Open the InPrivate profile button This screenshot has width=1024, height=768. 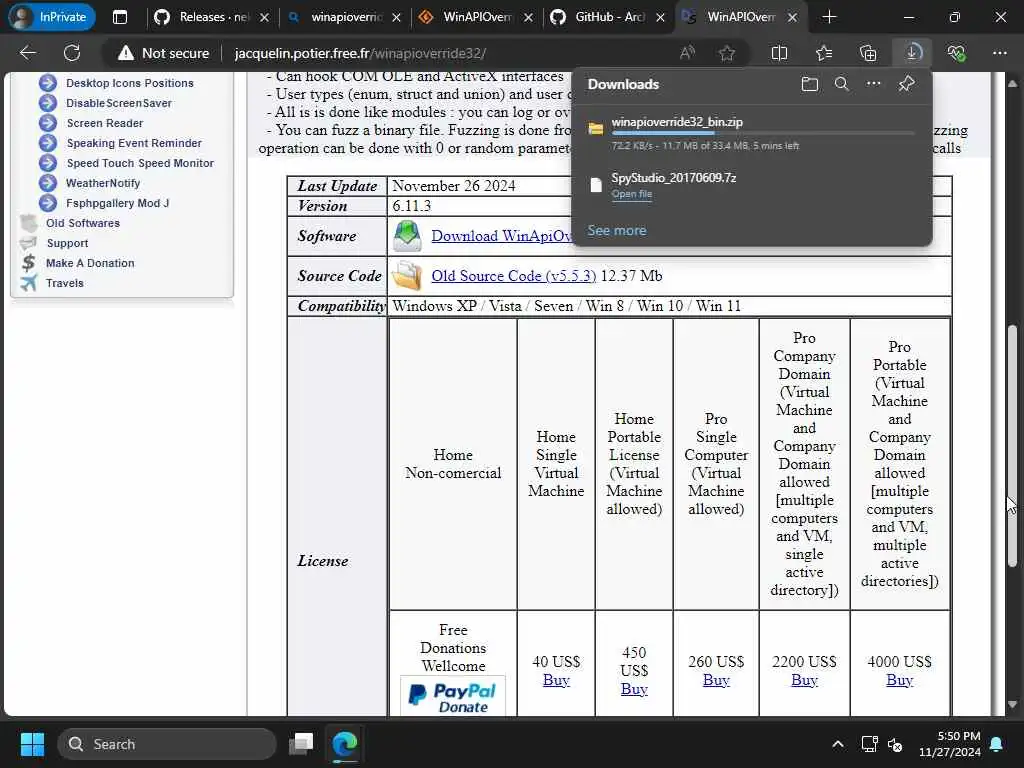pos(52,17)
